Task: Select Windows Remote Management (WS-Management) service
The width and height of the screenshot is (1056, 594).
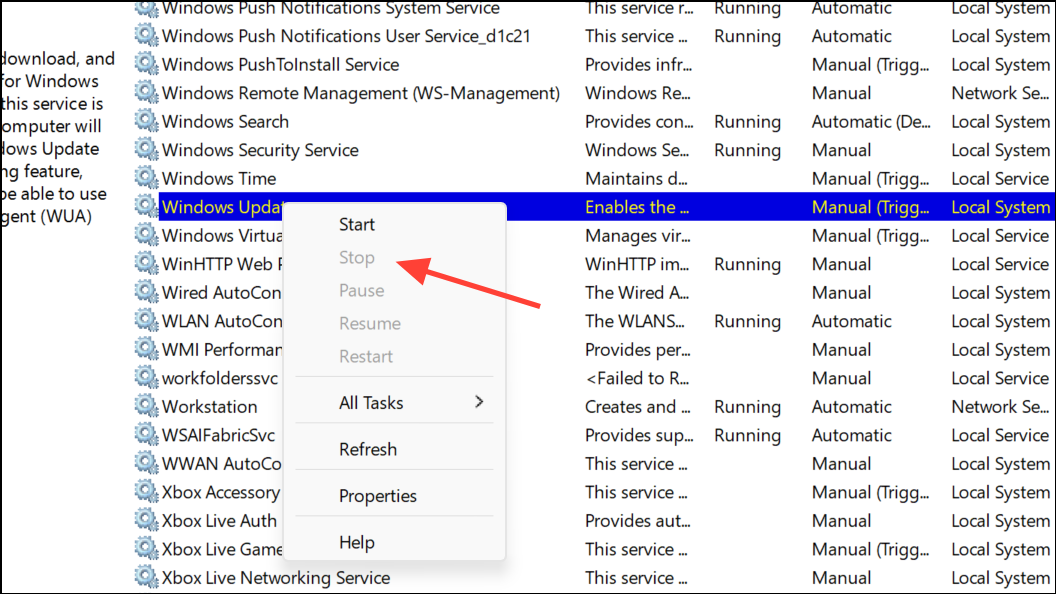Action: click(x=360, y=93)
